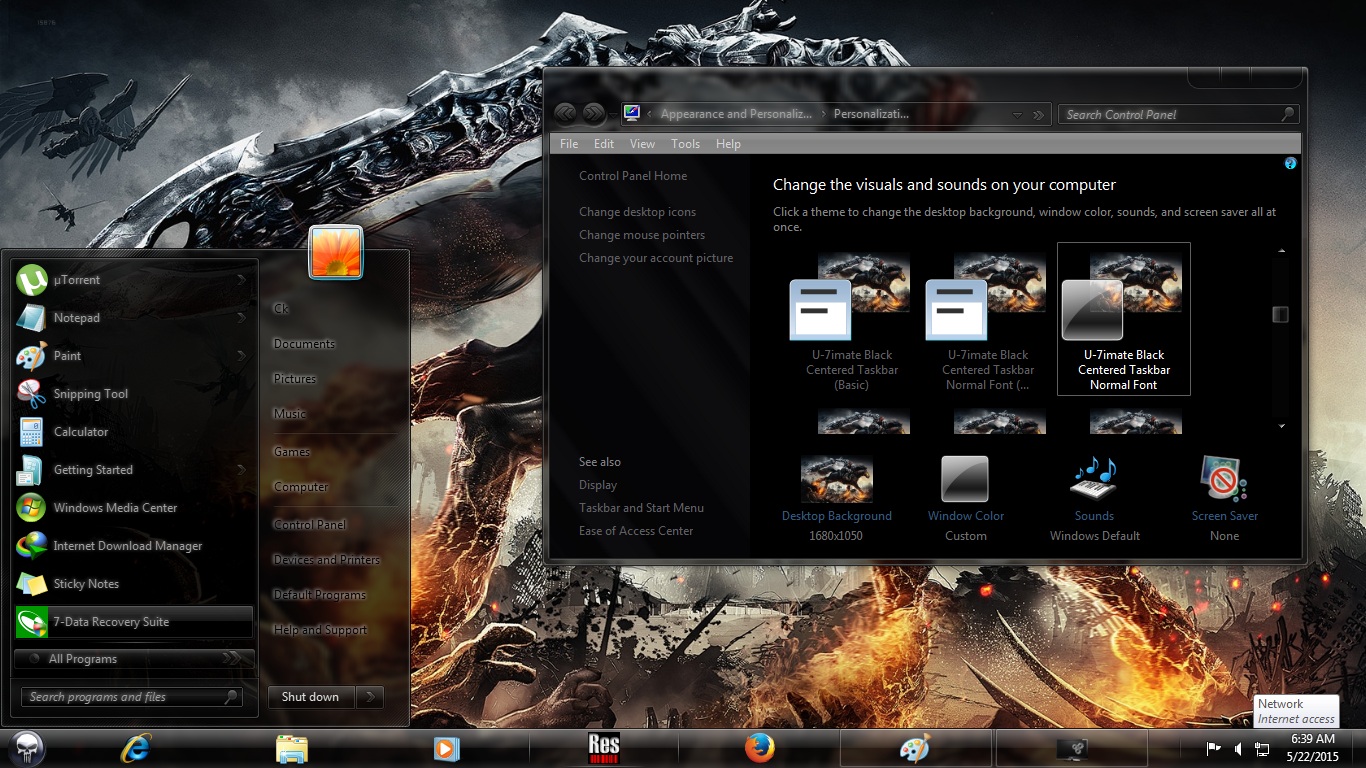Screen dimensions: 1366x768
Task: Click Change mouse pointers link
Action: tap(642, 235)
